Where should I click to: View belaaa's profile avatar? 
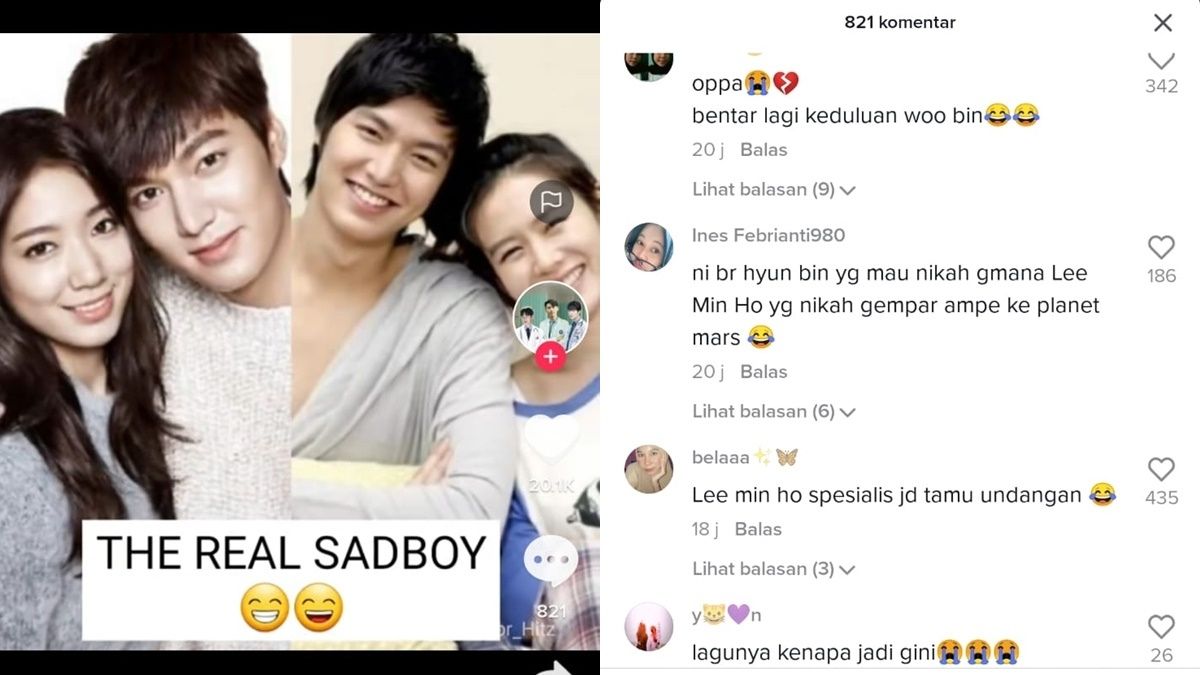649,469
